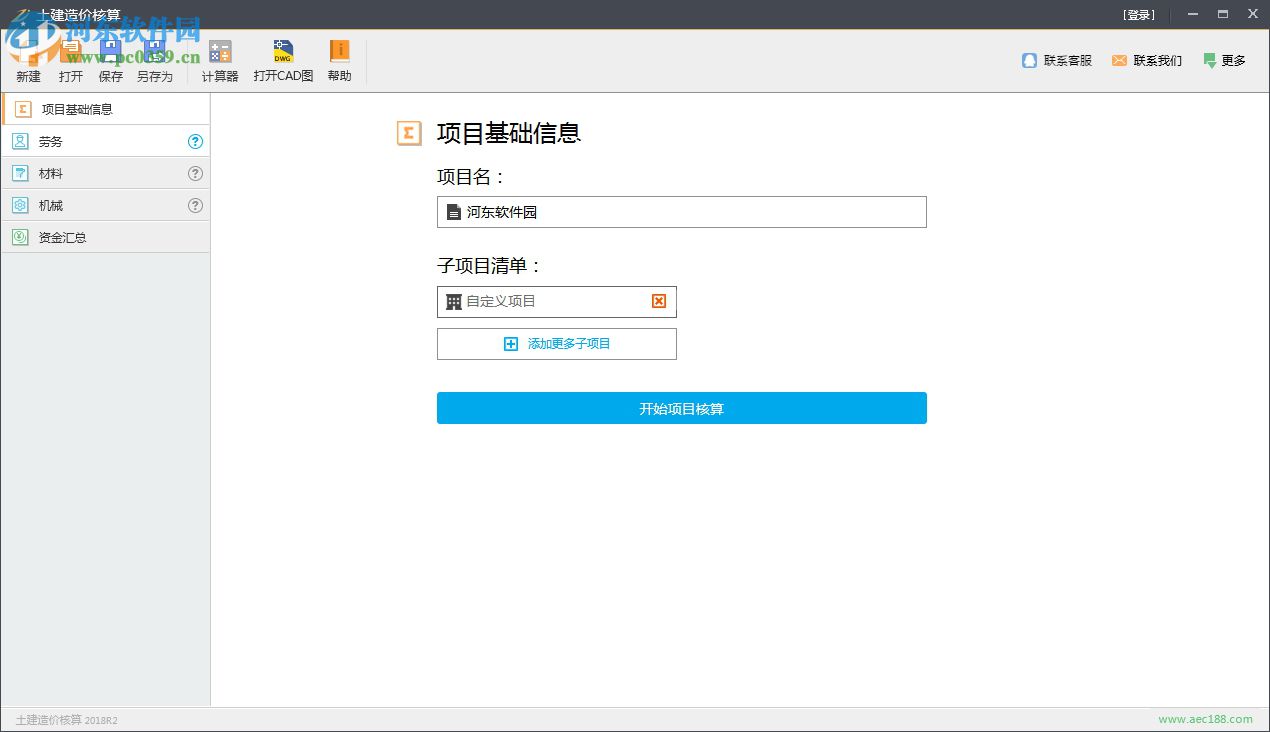Create a new project with 新建 icon
This screenshot has width=1270, height=732.
pos(27,60)
